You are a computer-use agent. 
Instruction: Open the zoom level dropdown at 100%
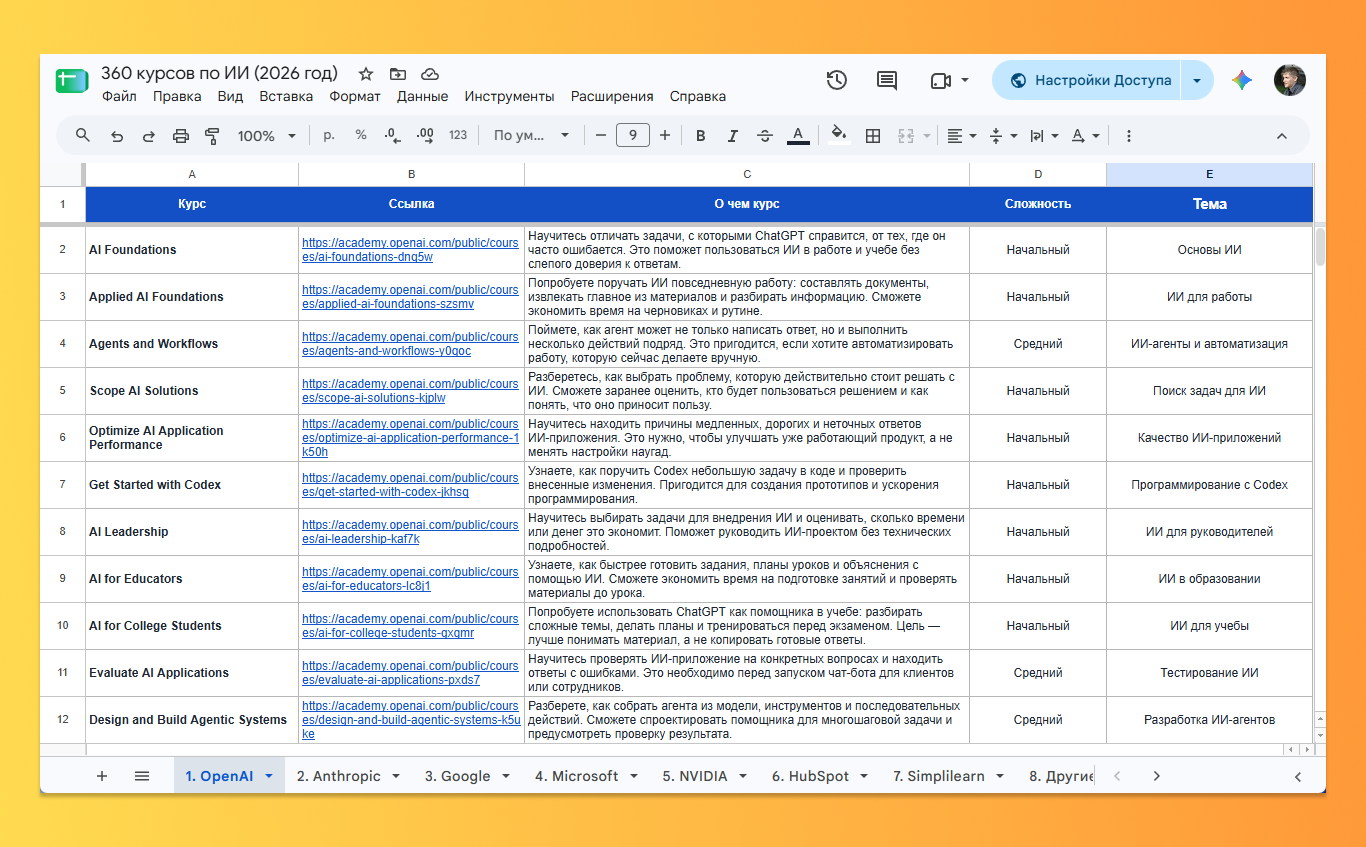pyautogui.click(x=266, y=136)
